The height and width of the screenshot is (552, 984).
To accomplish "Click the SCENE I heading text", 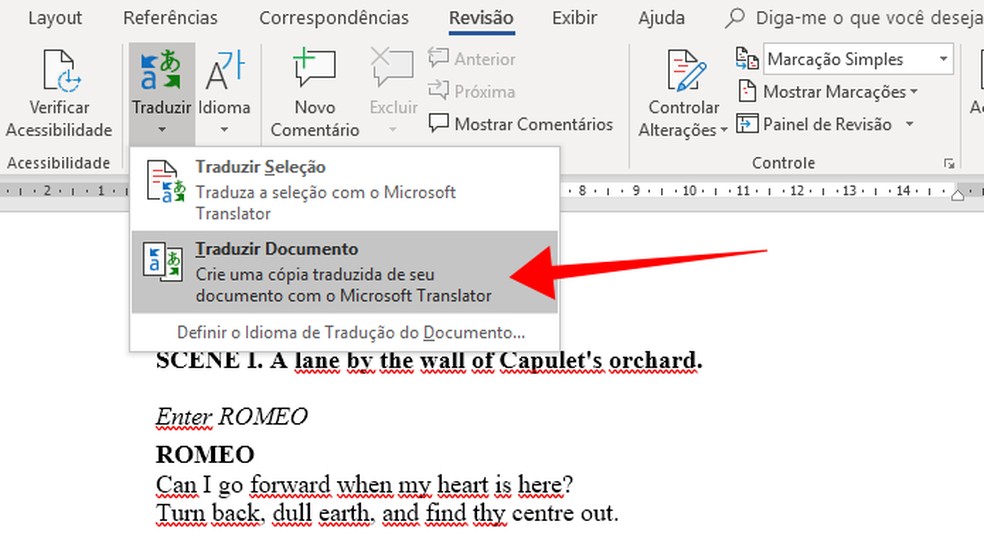I will tap(429, 361).
